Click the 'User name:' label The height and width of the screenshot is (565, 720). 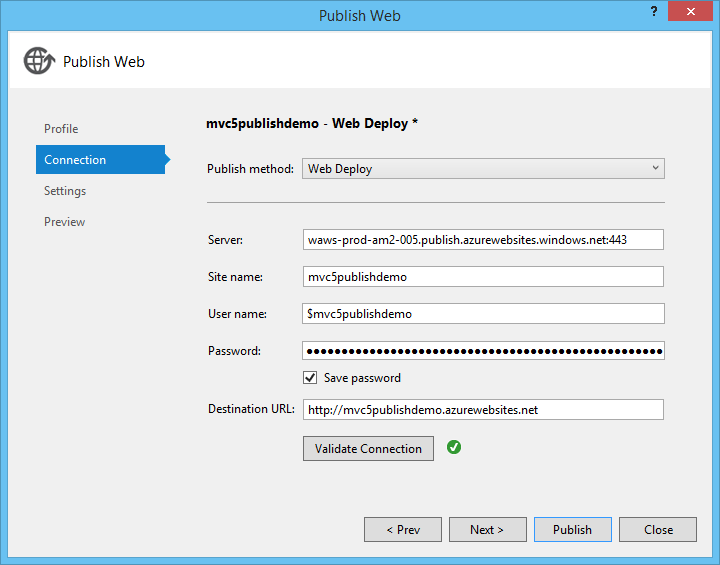[x=237, y=314]
